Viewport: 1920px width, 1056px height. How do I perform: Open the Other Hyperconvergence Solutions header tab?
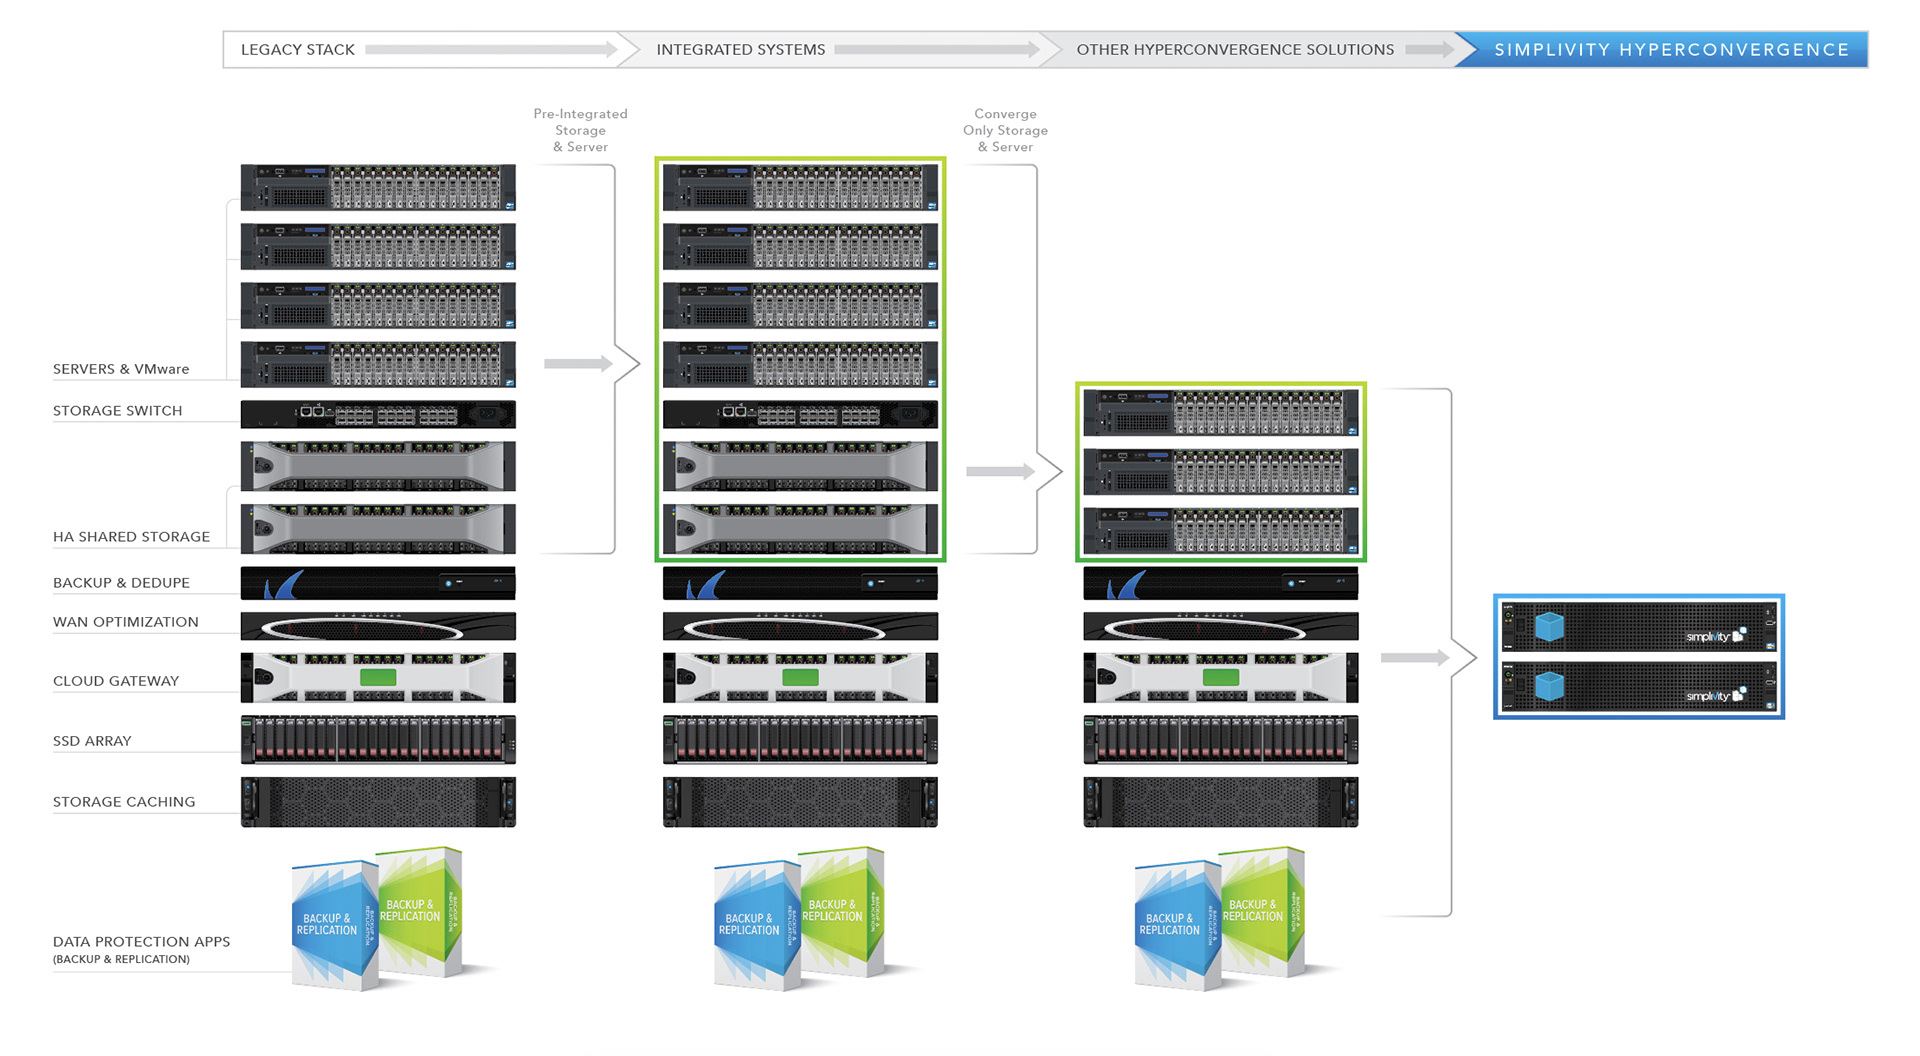pos(1234,50)
